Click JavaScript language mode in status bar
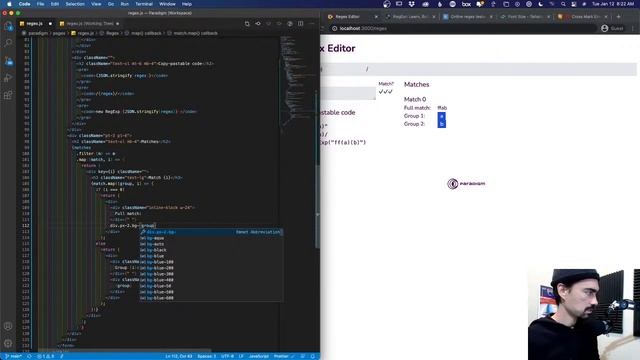 tap(259, 356)
